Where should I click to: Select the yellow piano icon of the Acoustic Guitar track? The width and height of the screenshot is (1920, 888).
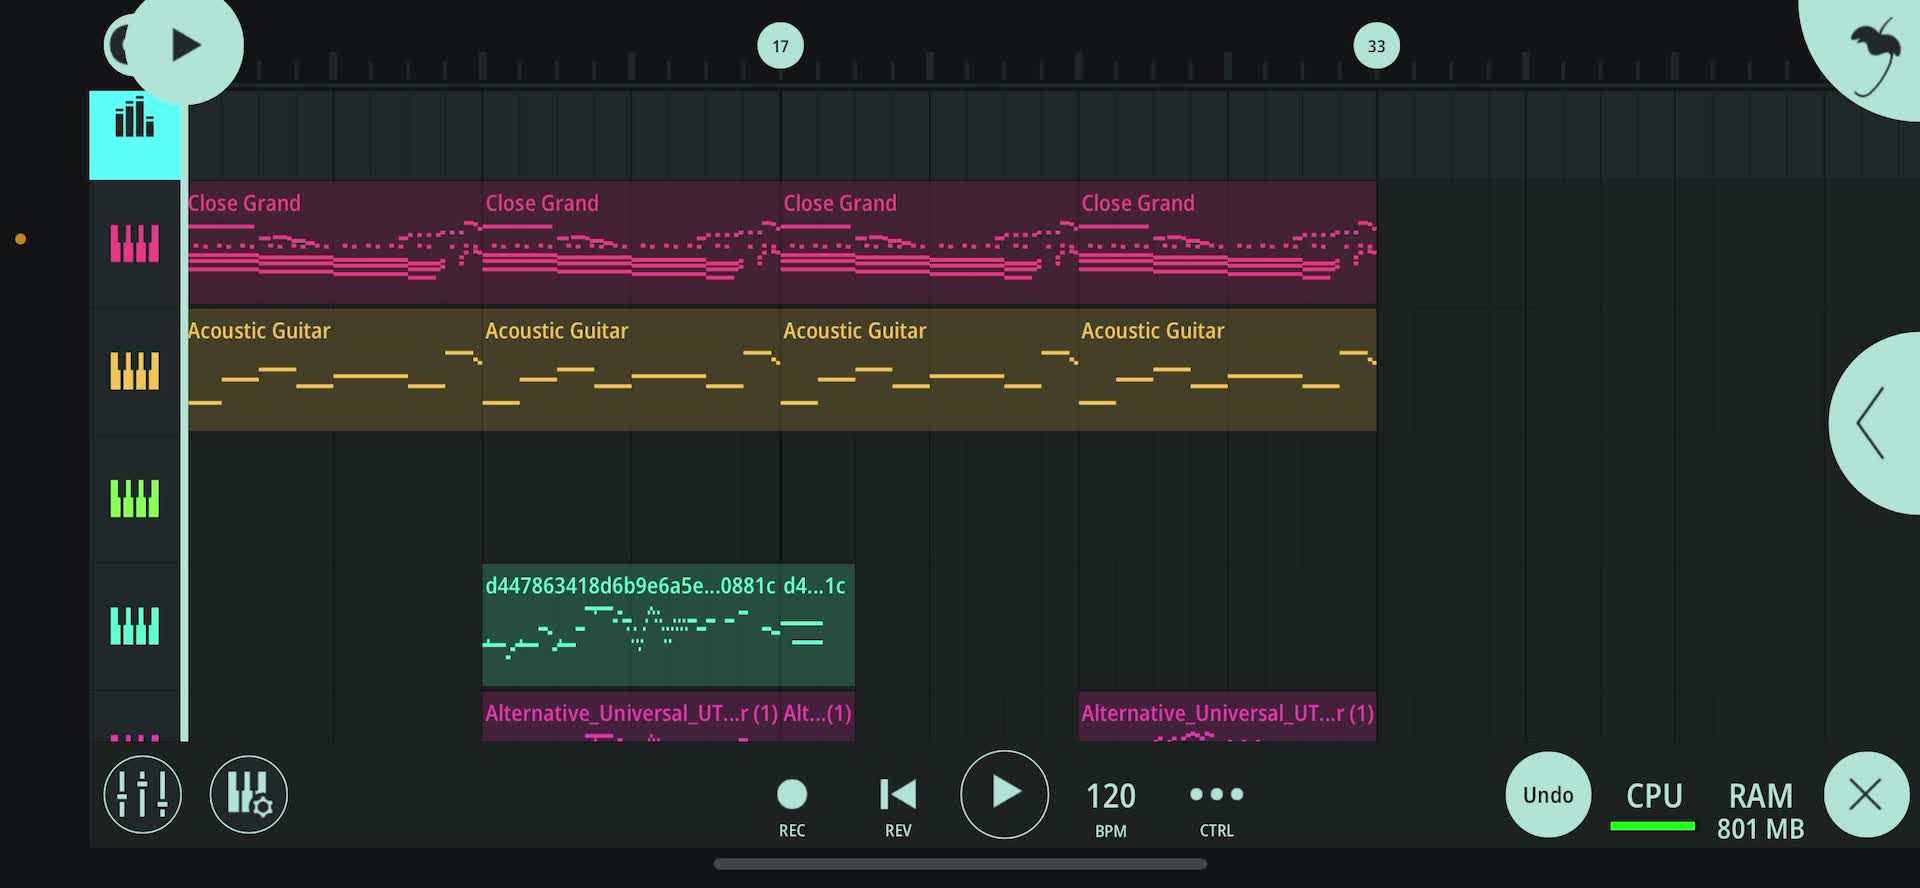click(x=135, y=371)
